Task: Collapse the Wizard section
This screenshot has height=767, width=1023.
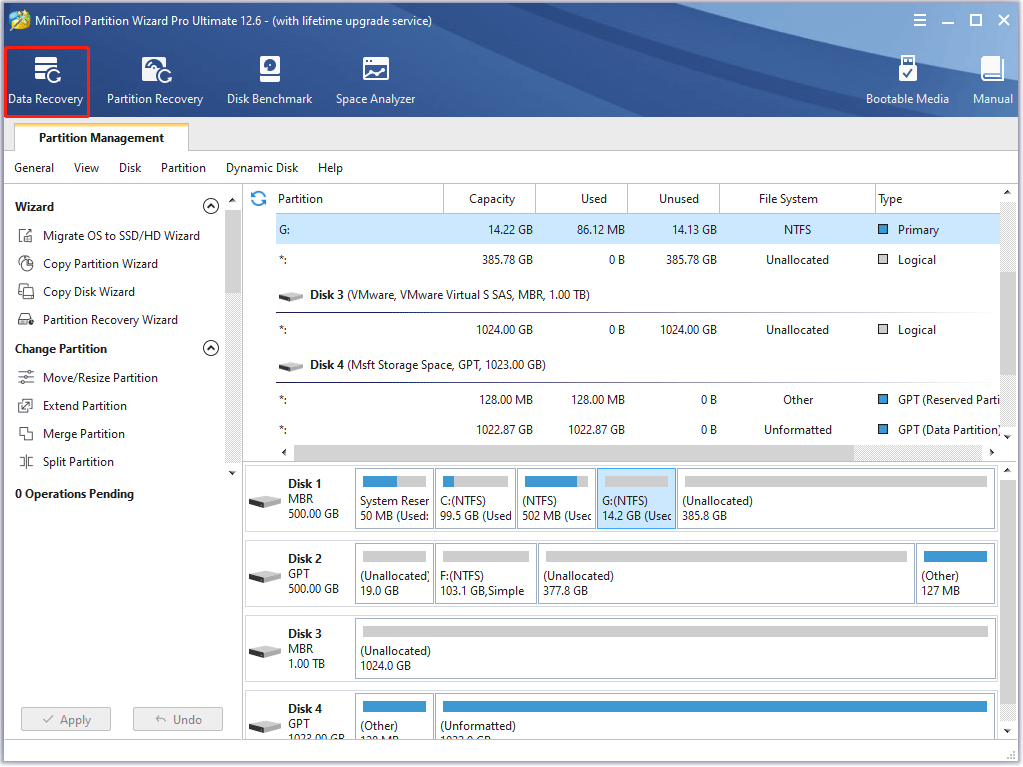Action: pyautogui.click(x=211, y=206)
